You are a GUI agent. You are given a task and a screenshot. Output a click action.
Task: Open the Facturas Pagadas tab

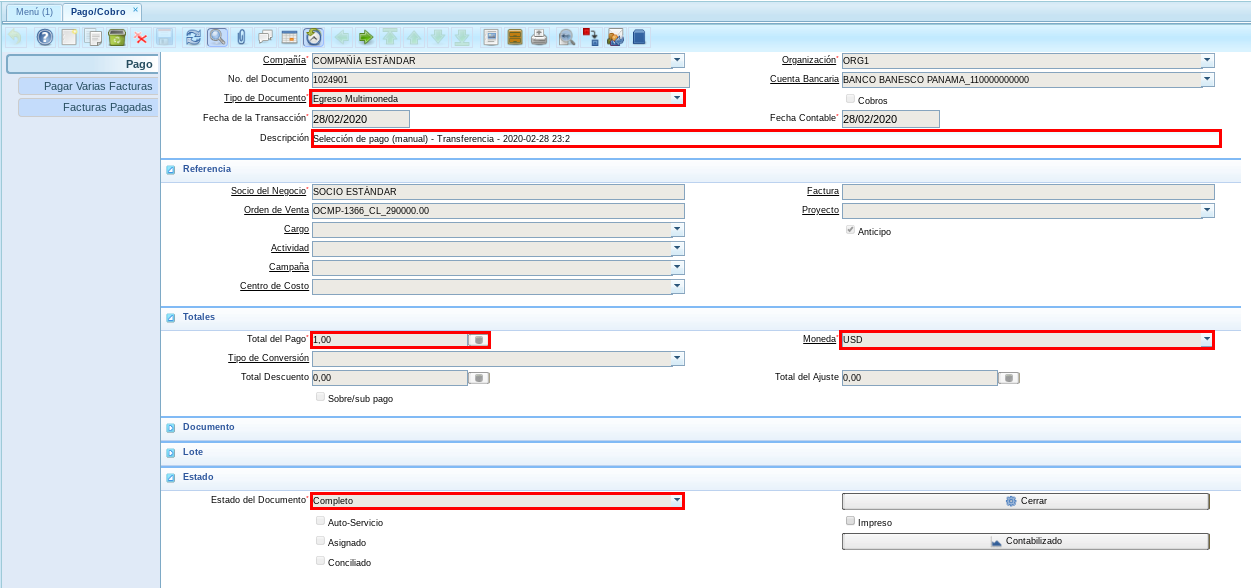[88, 107]
